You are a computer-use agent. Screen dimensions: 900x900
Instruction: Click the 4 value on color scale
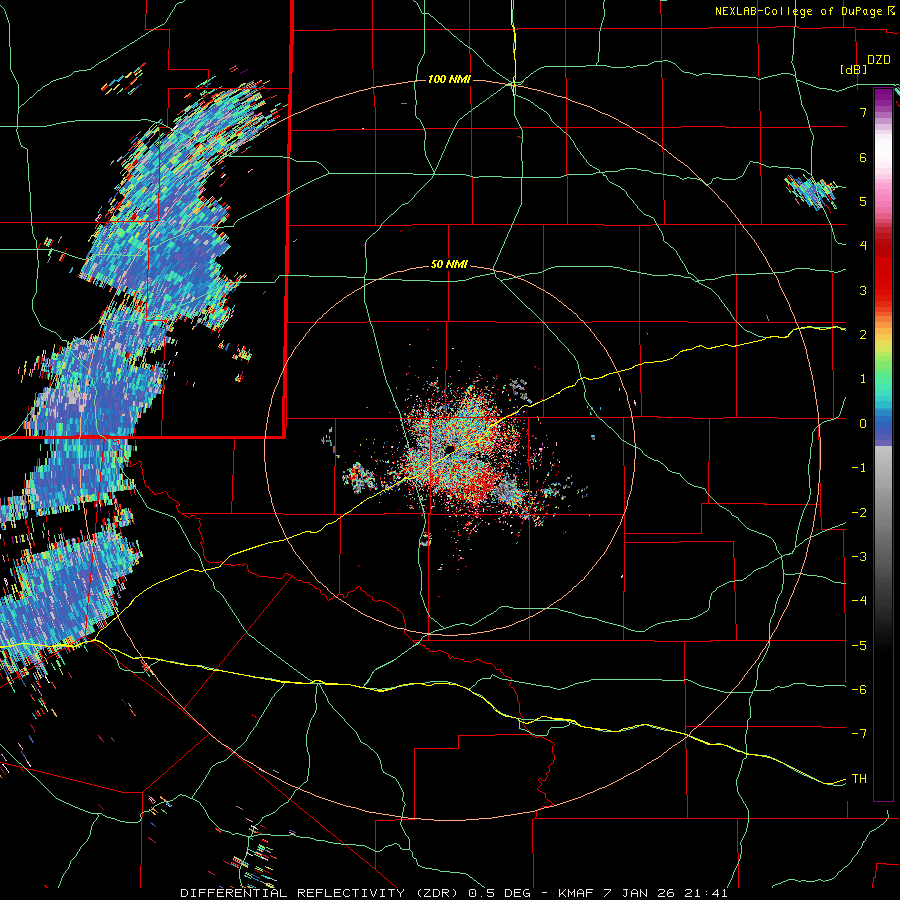pos(863,246)
